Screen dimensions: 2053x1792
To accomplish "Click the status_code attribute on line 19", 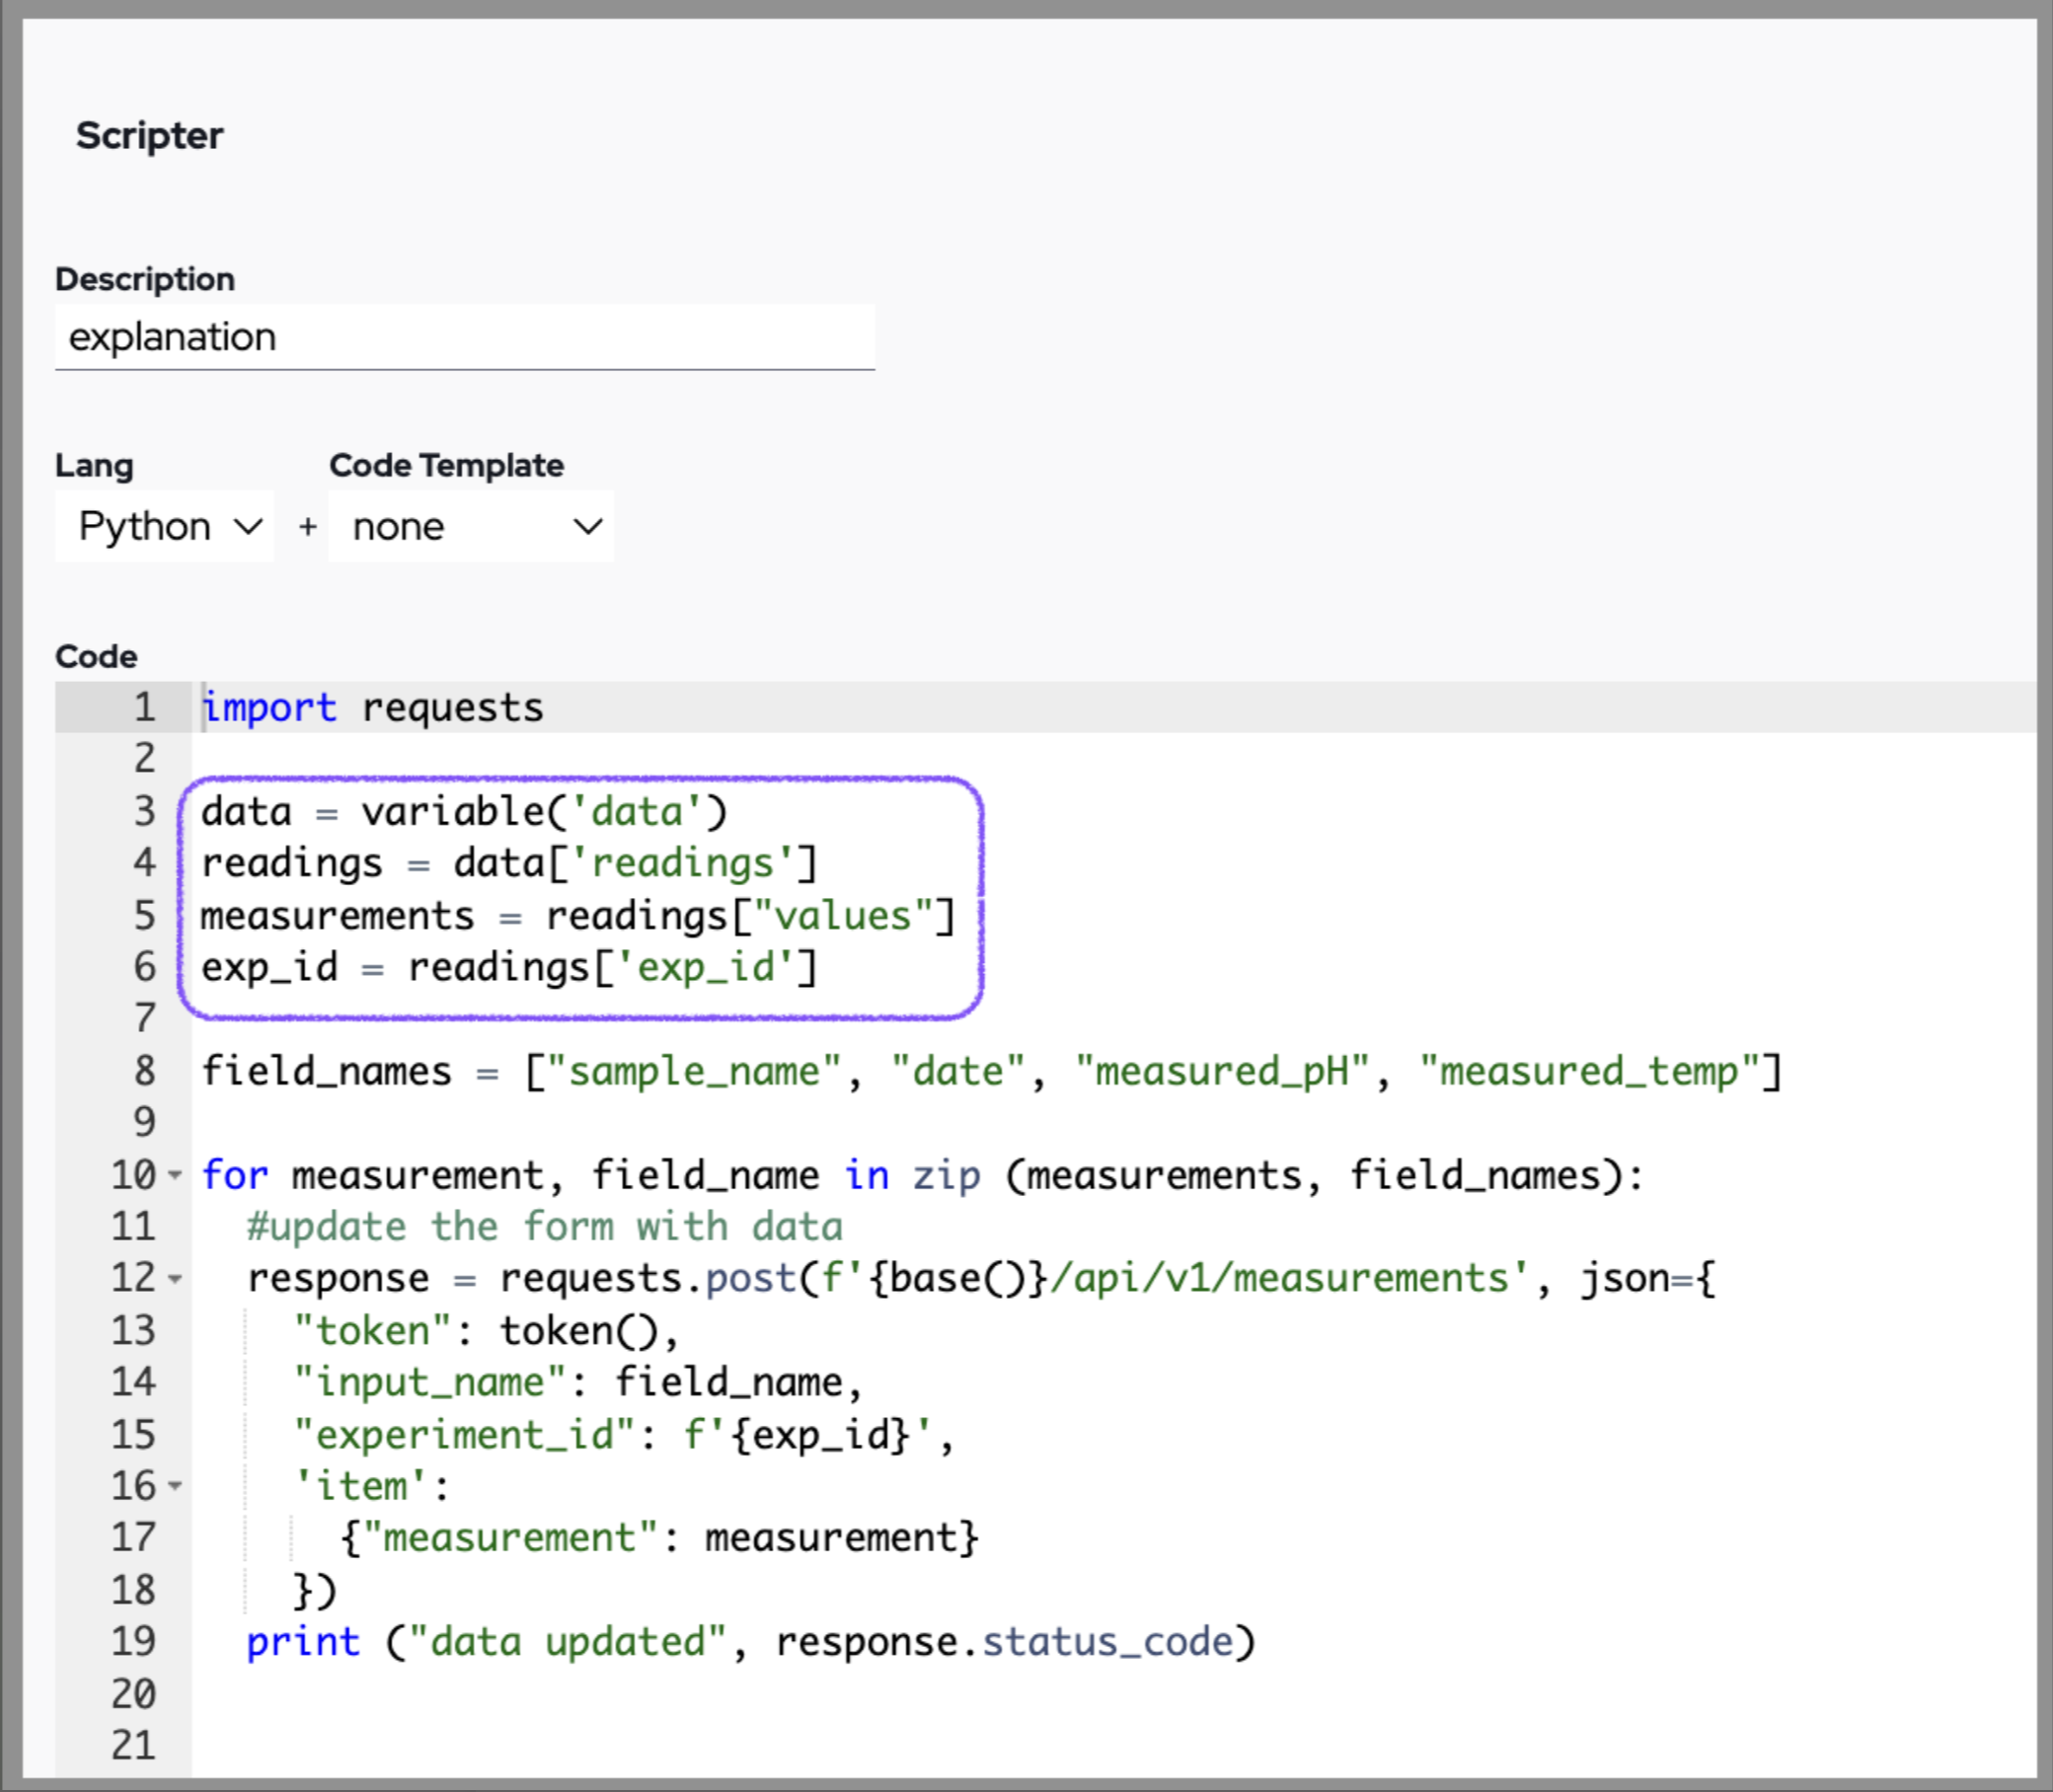I will pos(1107,1642).
